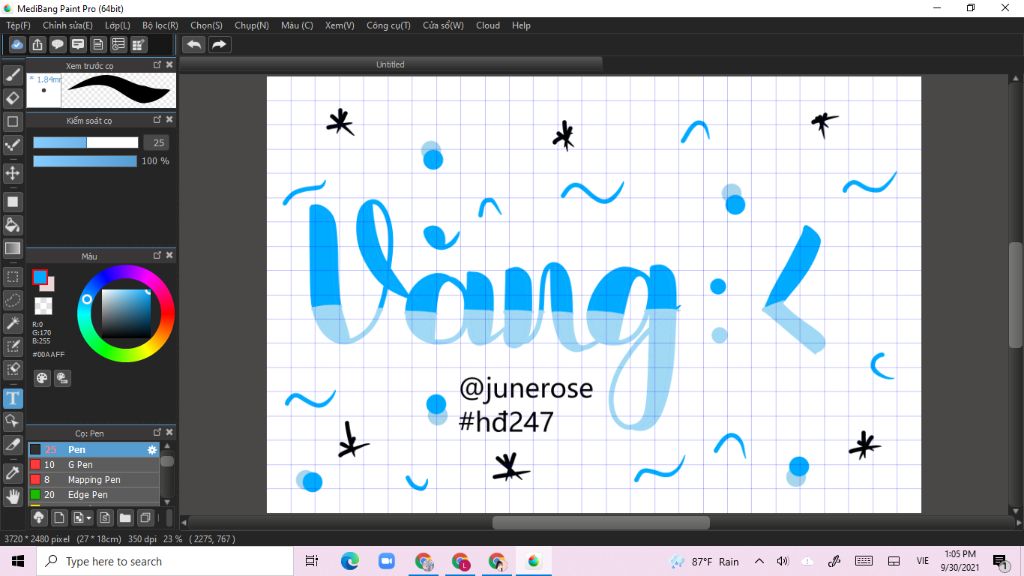The height and width of the screenshot is (576, 1024).
Task: Open the Bộ lọc(R) menu
Action: pos(160,25)
